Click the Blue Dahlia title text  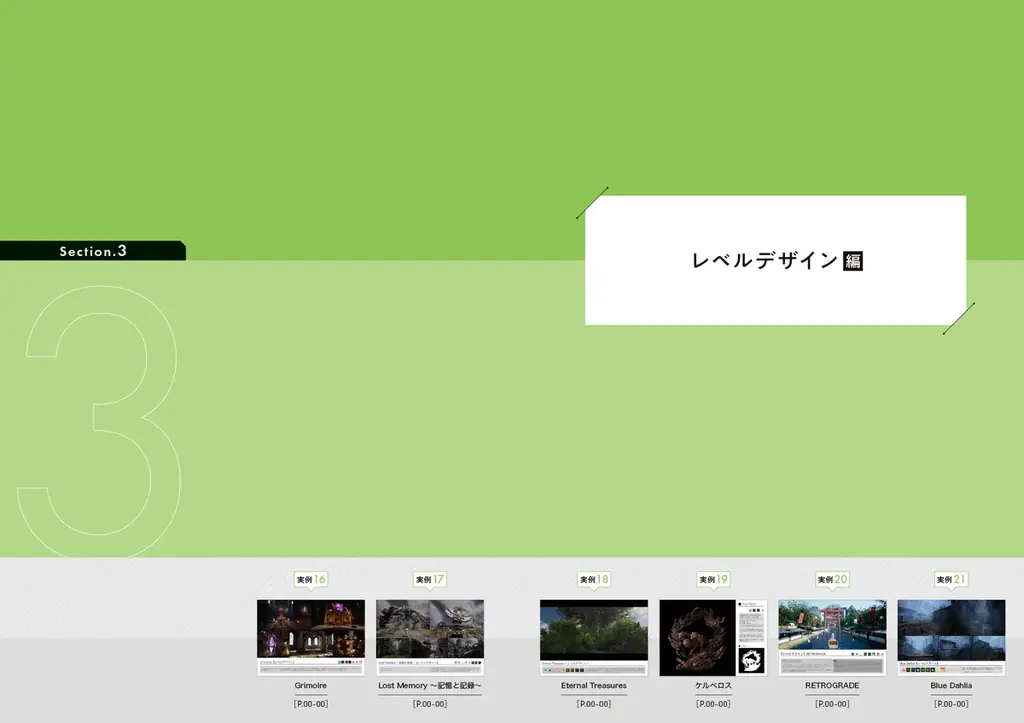950,686
